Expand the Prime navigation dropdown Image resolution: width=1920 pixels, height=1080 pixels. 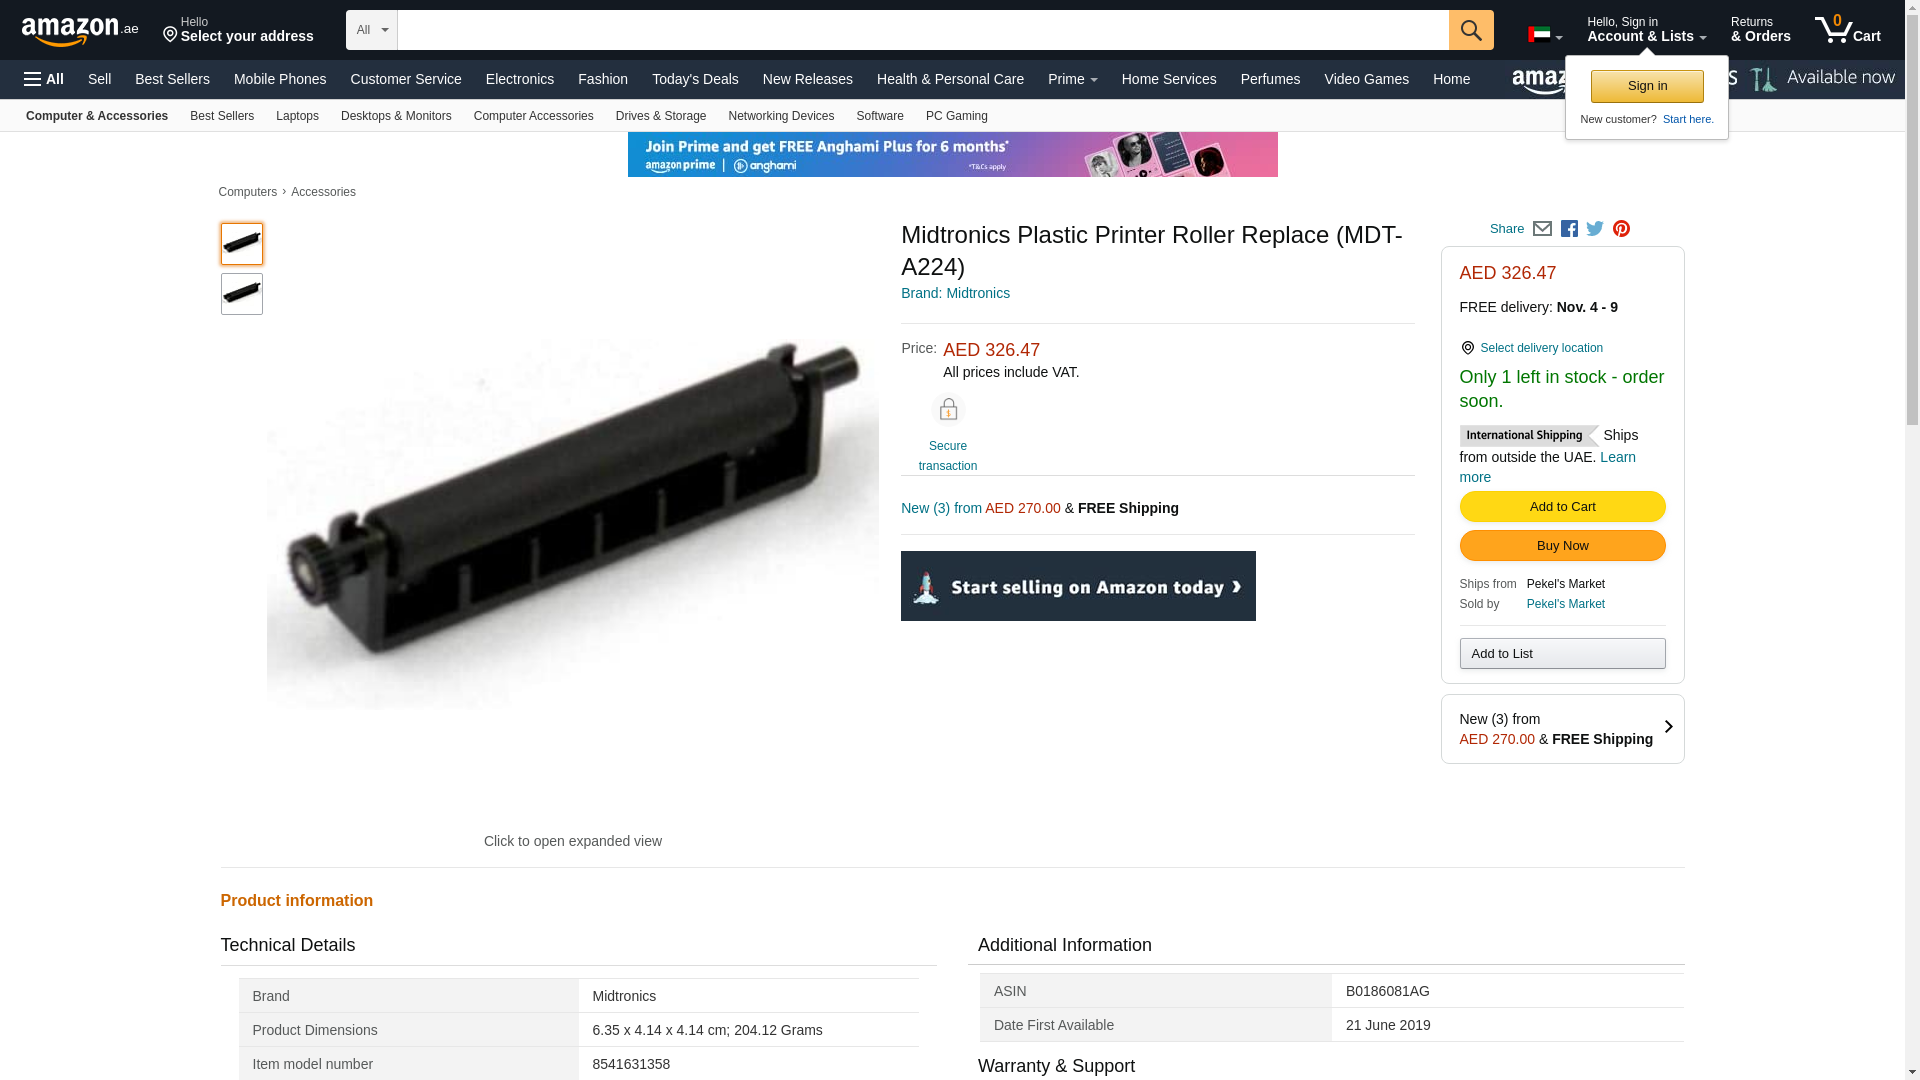pyautogui.click(x=1072, y=79)
